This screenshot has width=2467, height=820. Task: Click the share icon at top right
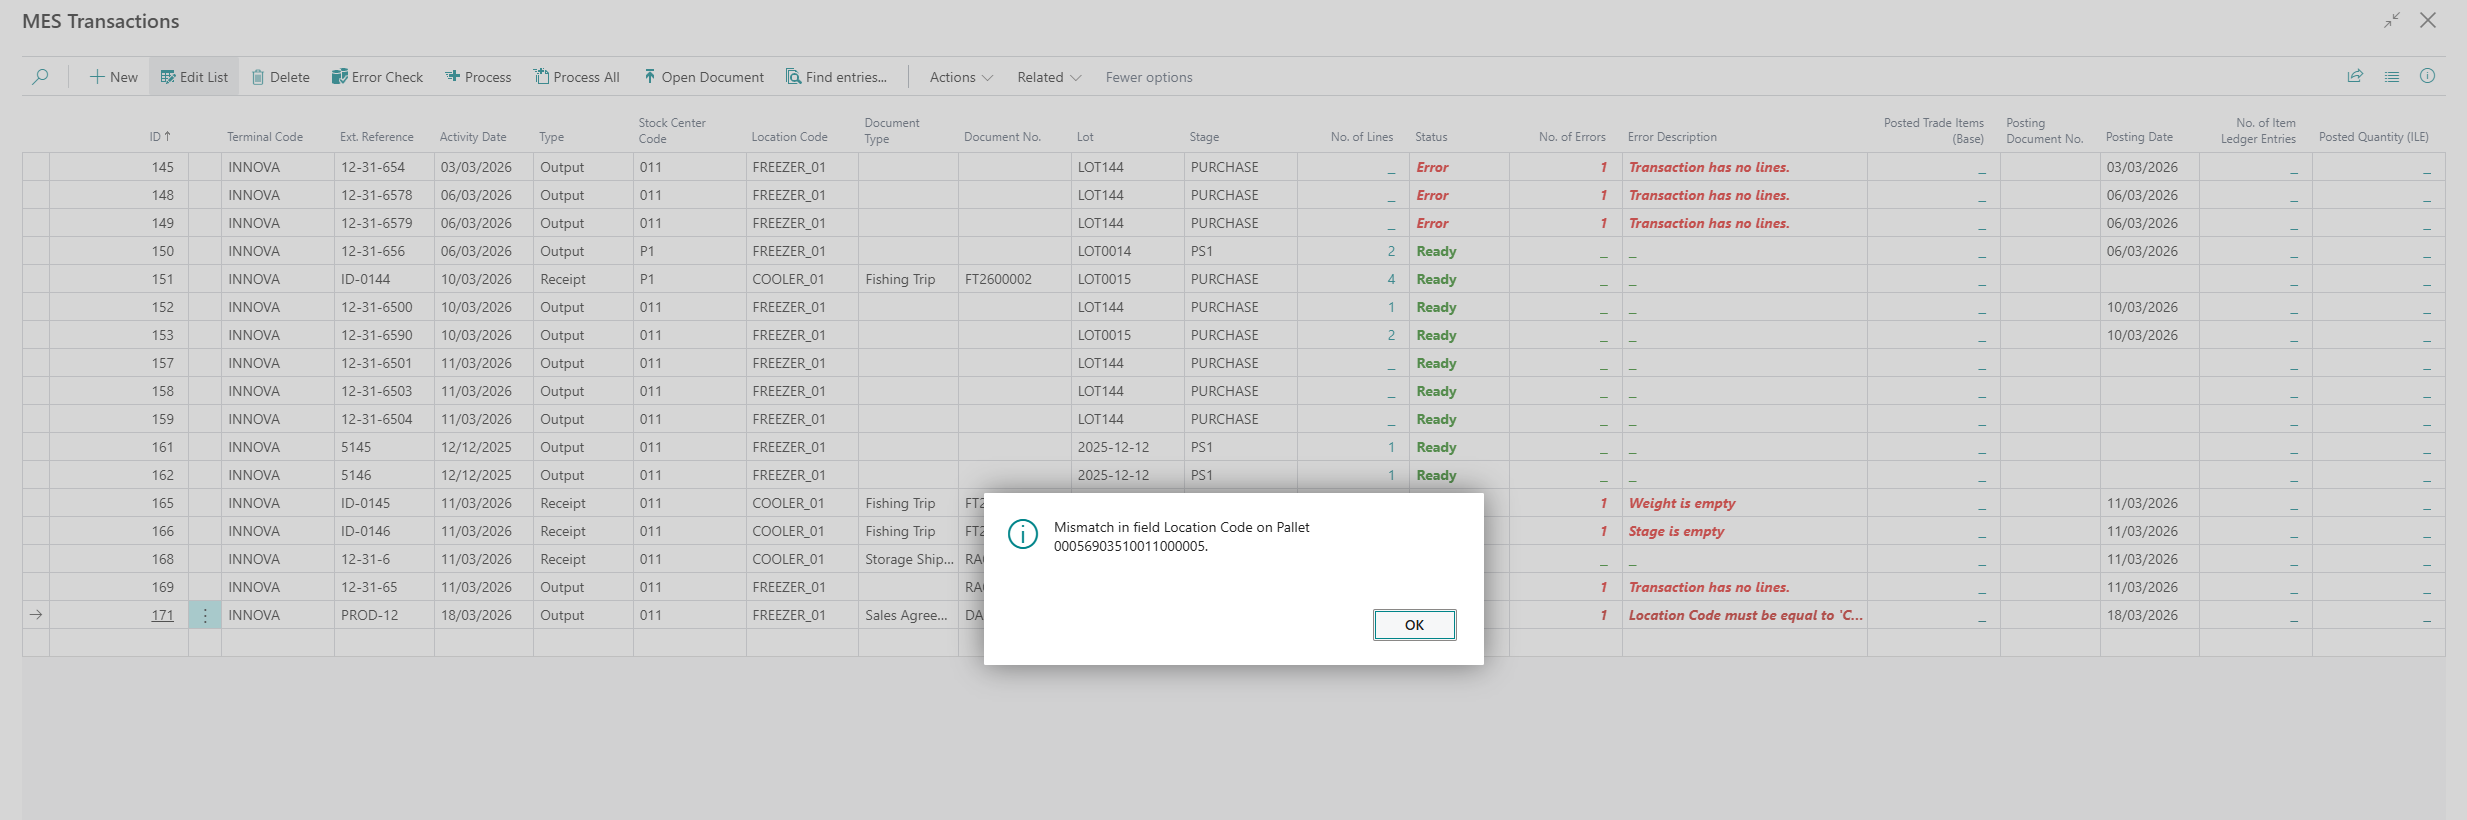(x=2355, y=76)
